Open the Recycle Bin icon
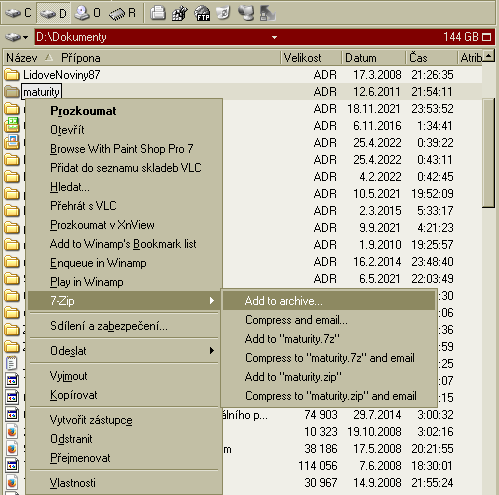 224,14
